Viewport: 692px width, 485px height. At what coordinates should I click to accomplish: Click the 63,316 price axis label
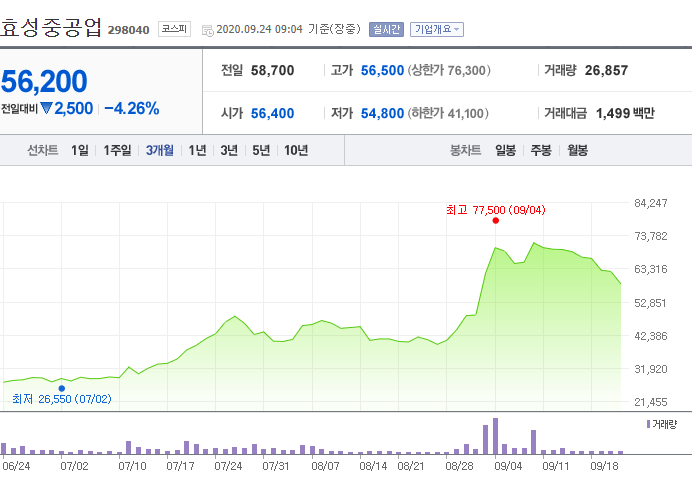[651, 269]
